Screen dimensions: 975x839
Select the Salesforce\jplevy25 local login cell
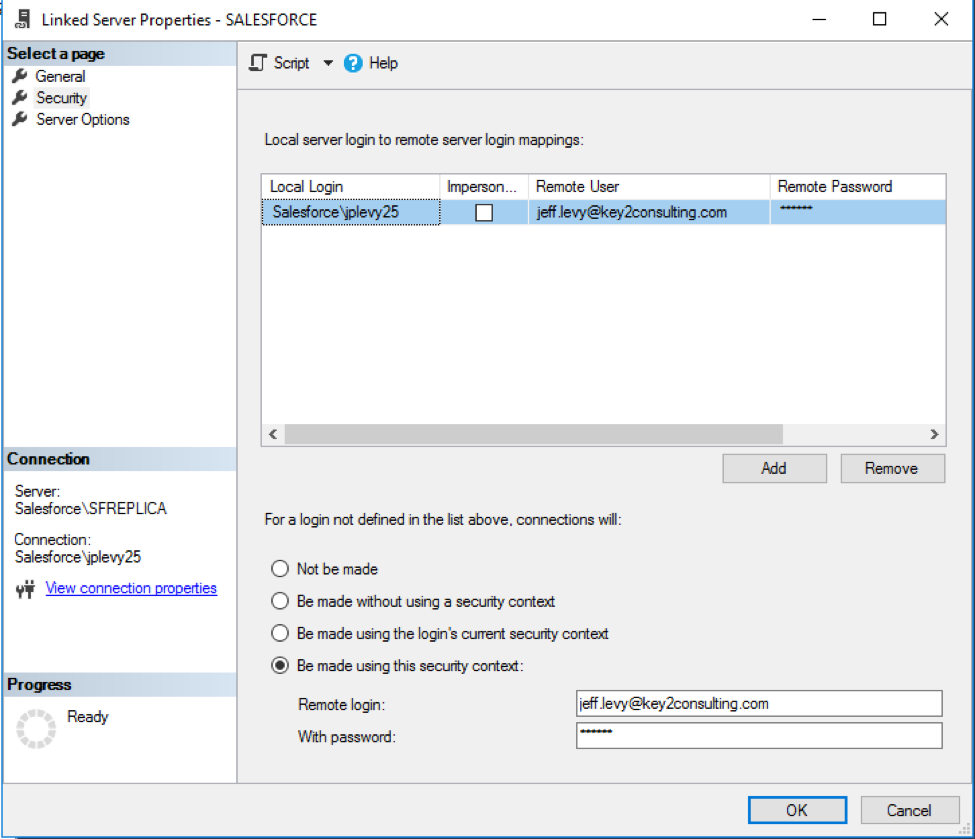[351, 212]
